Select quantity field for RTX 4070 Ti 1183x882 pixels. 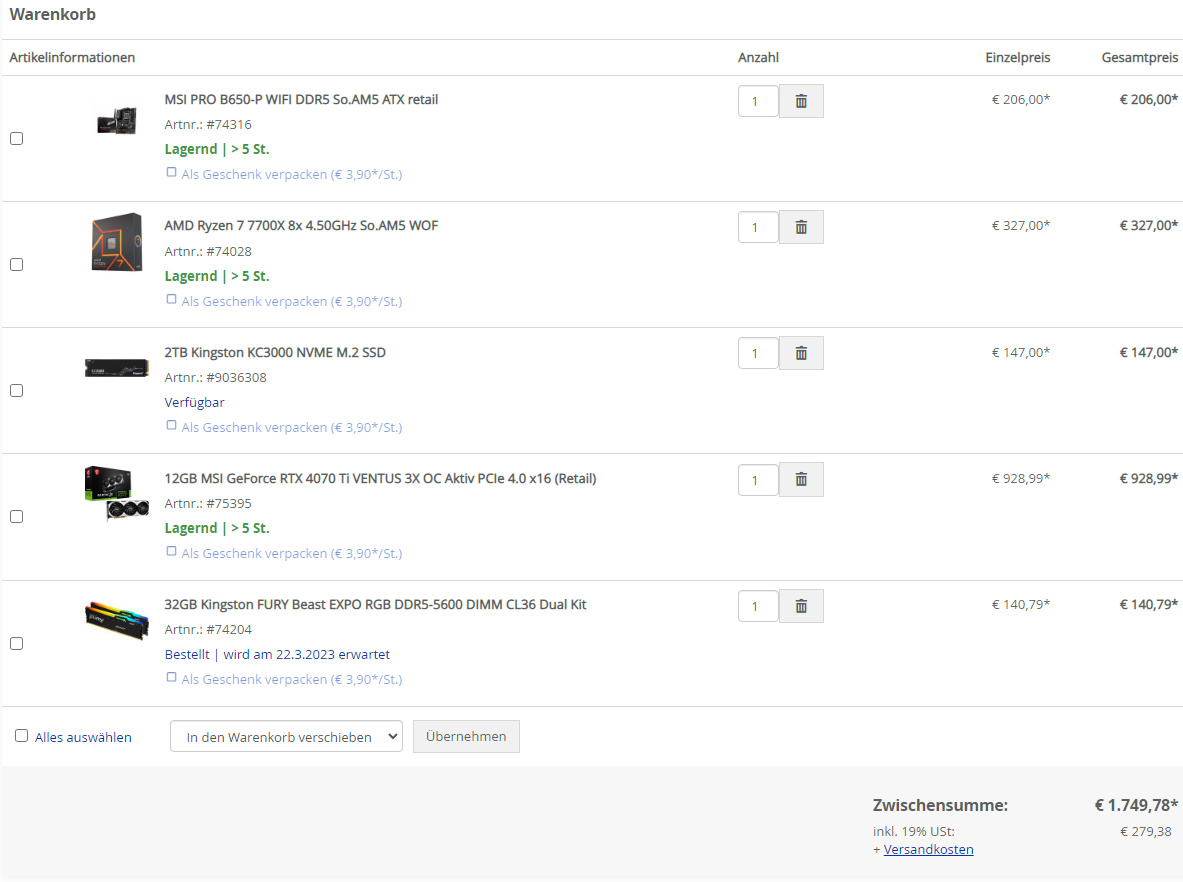[x=757, y=479]
